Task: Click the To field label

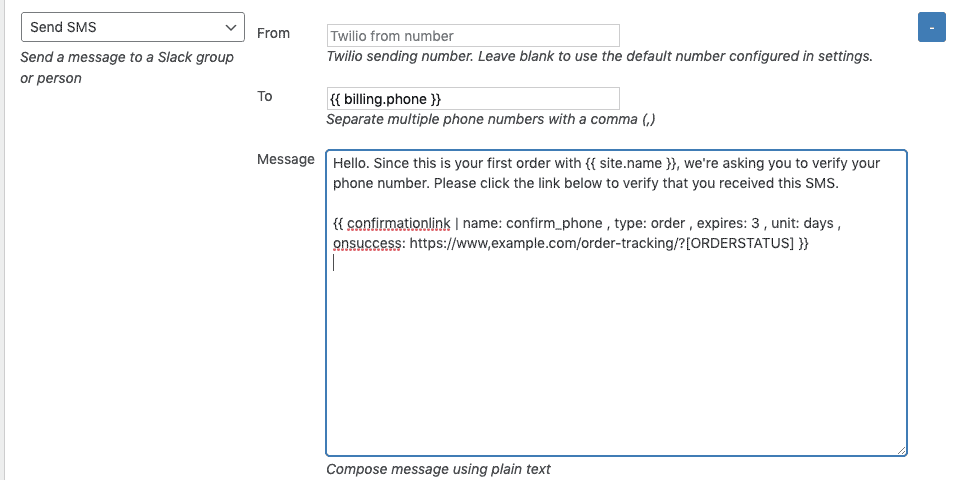Action: pyautogui.click(x=265, y=96)
